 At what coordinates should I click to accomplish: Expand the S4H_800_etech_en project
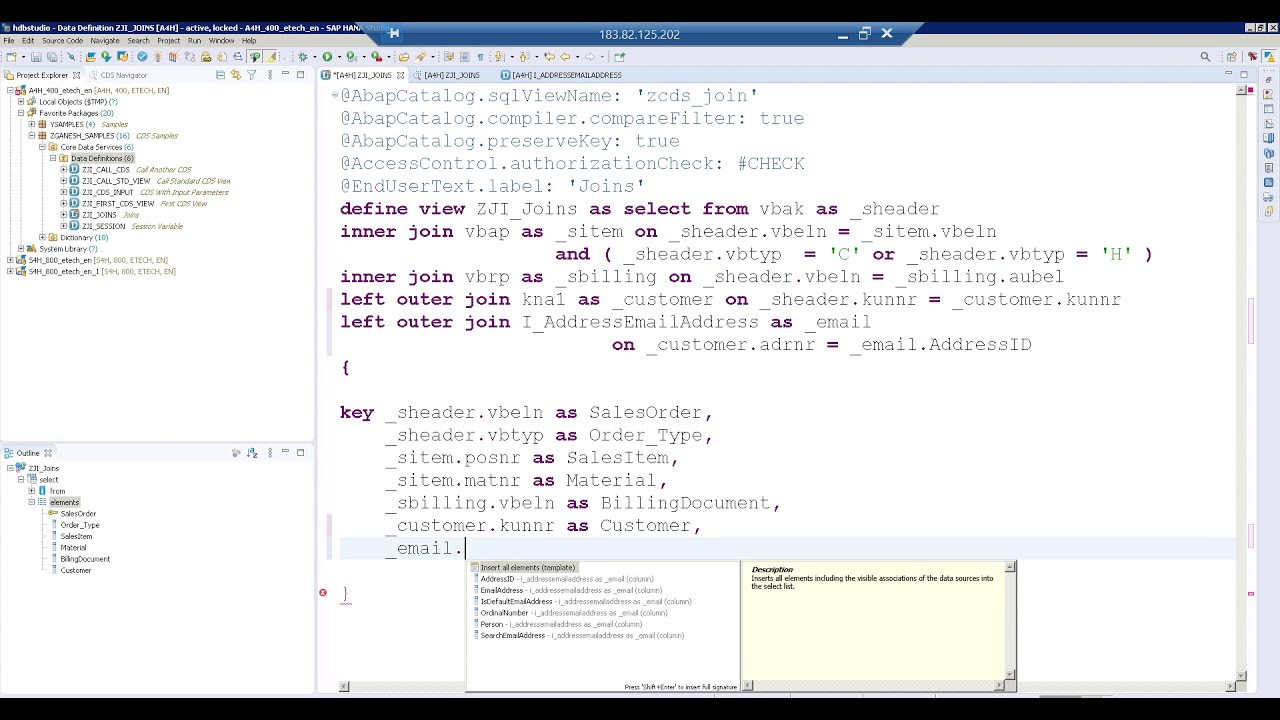[10, 260]
